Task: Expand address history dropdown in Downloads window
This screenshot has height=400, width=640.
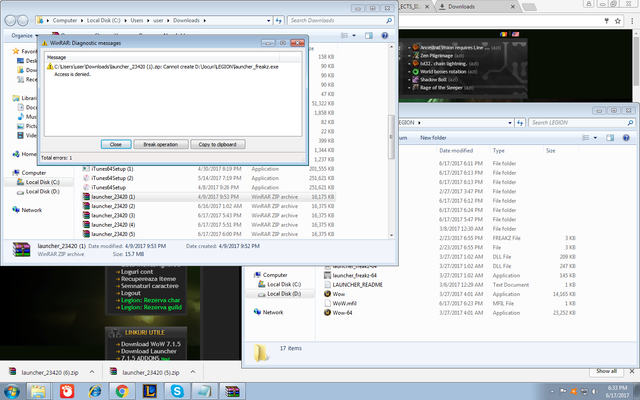Action: pyautogui.click(x=269, y=20)
